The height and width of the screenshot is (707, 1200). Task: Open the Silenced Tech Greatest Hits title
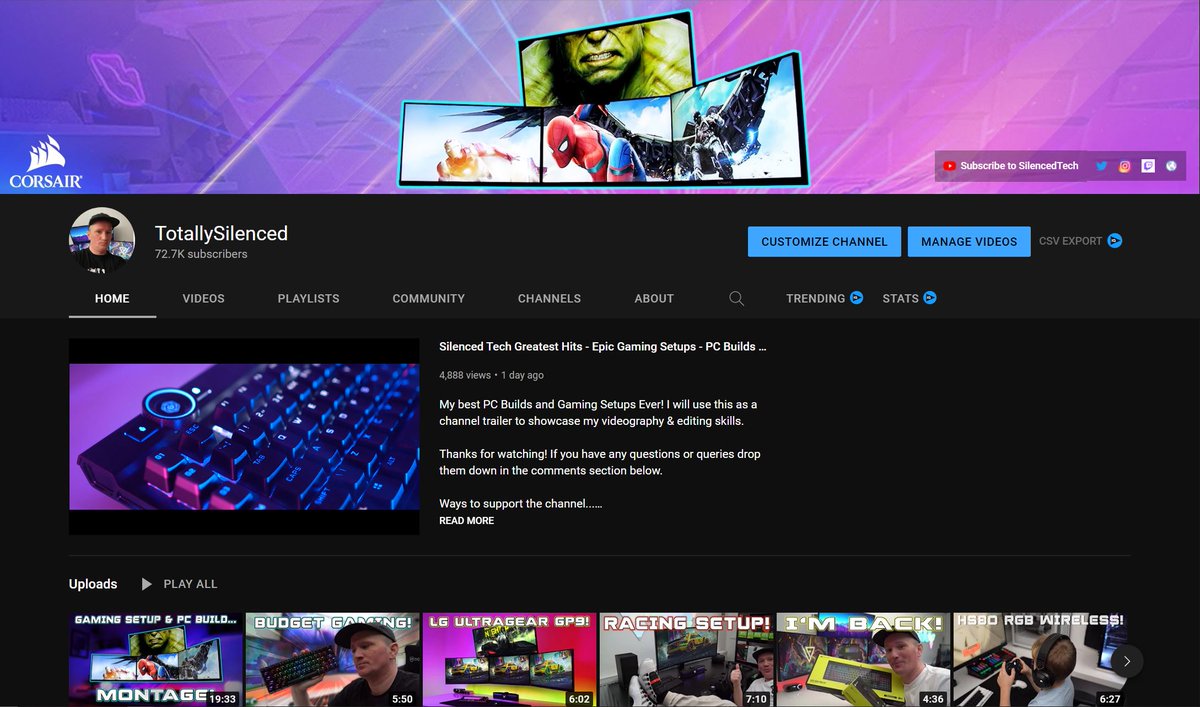[x=603, y=347]
